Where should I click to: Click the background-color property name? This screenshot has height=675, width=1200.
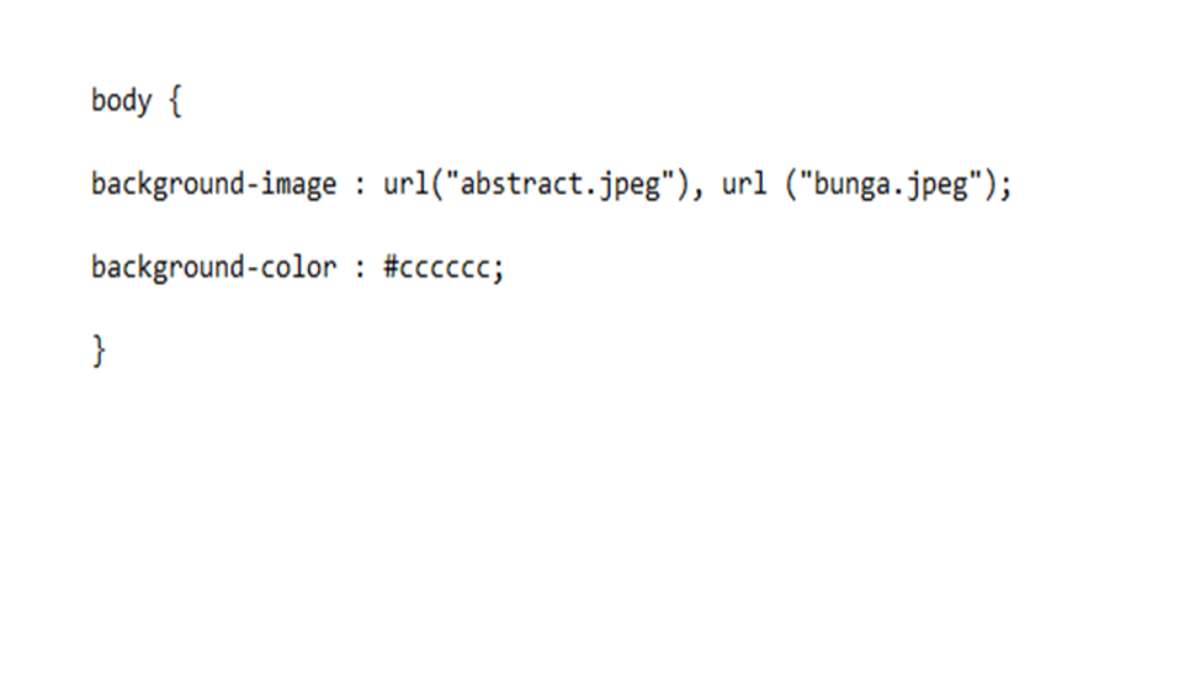tap(214, 267)
